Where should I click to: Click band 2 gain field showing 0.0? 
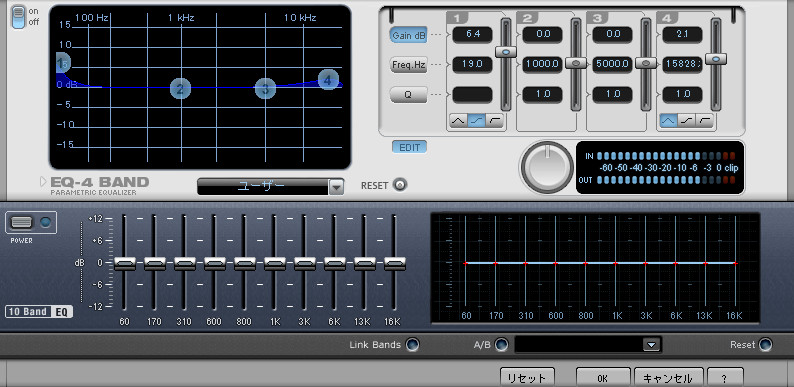point(542,34)
